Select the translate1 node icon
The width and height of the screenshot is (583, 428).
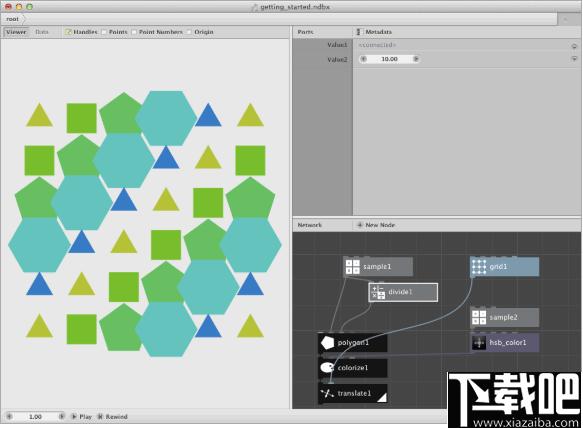[x=327, y=393]
